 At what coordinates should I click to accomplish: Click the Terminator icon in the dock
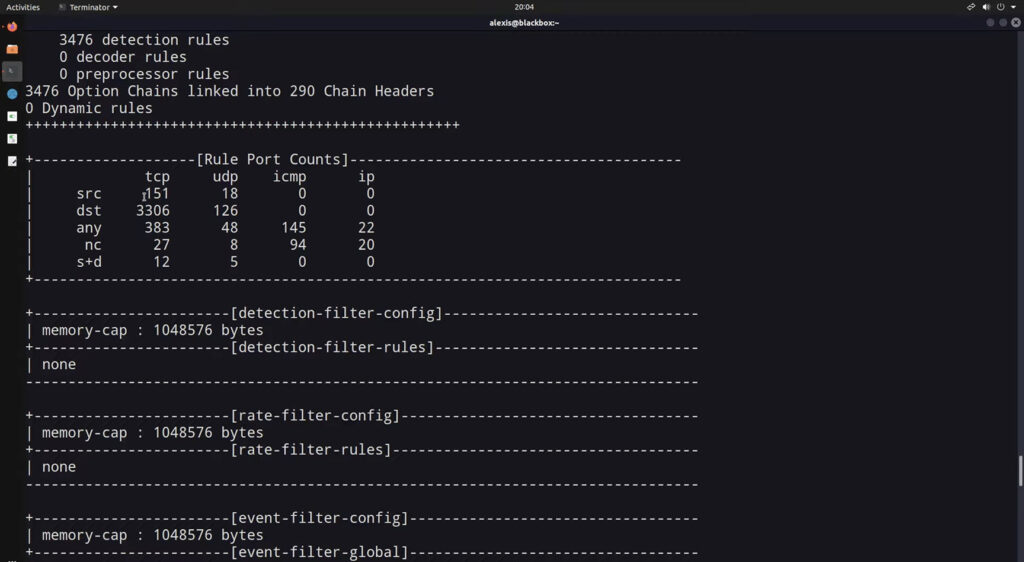(x=12, y=71)
